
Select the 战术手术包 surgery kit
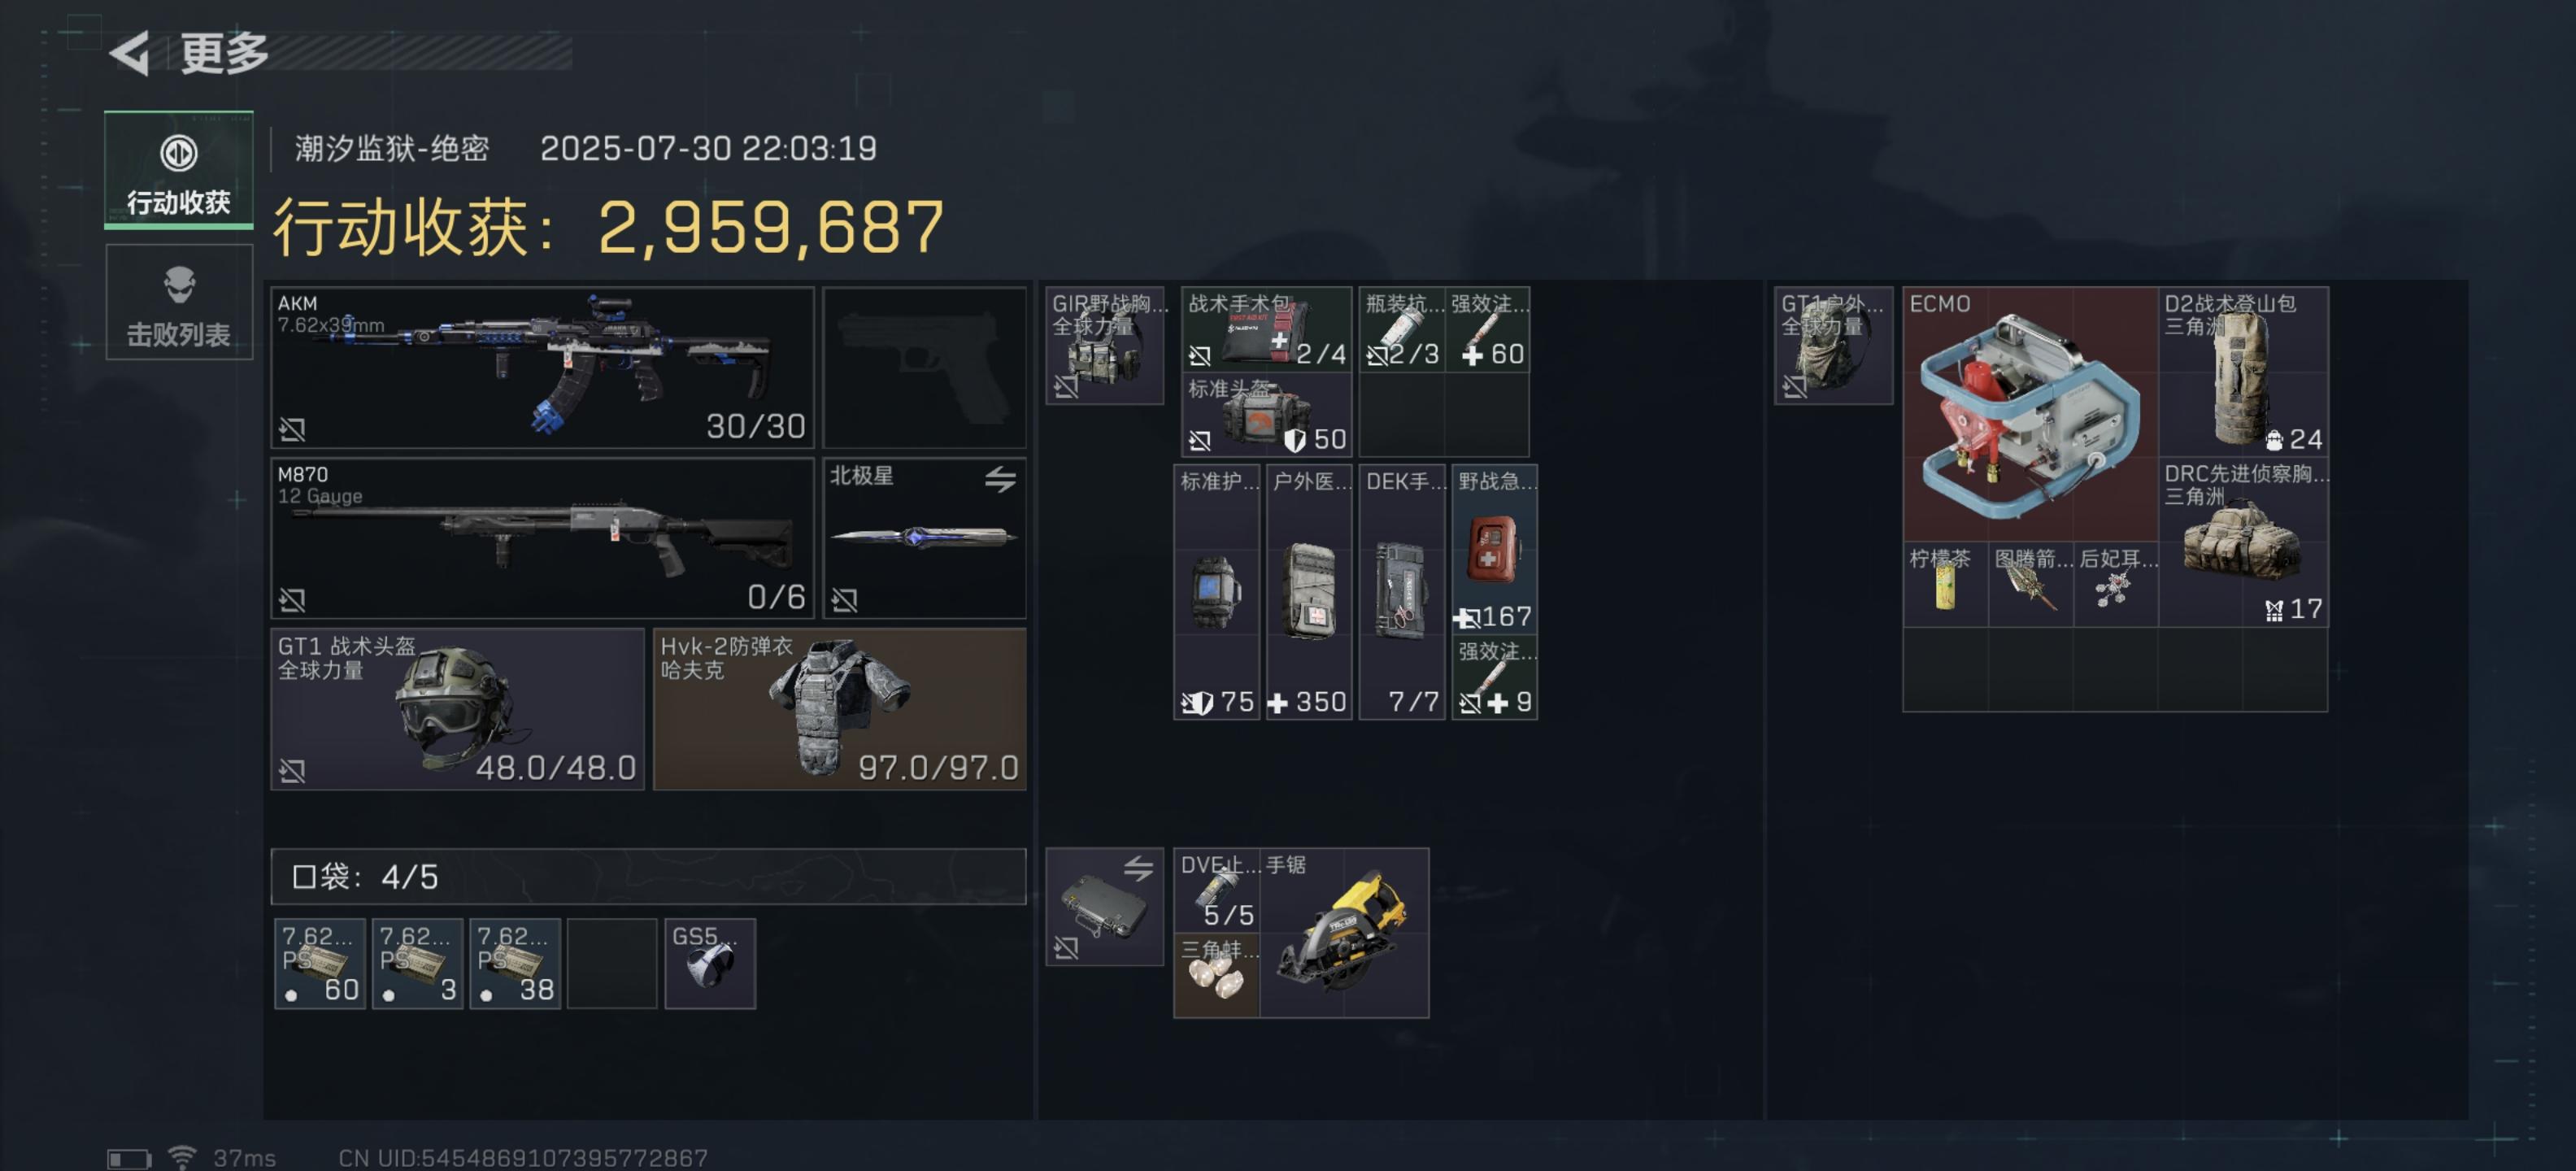point(1267,330)
